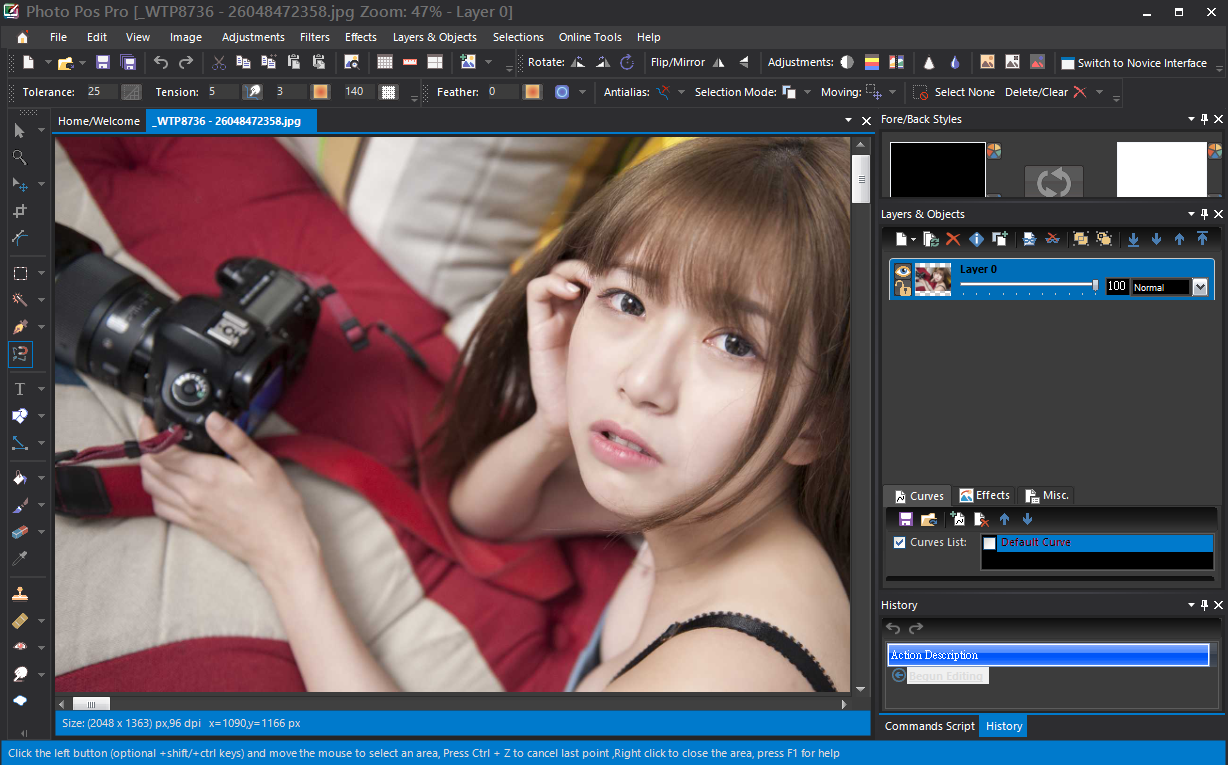Screen dimensions: 1228x765
Task: Expand the Open file dropdown arrow
Action: click(82, 63)
